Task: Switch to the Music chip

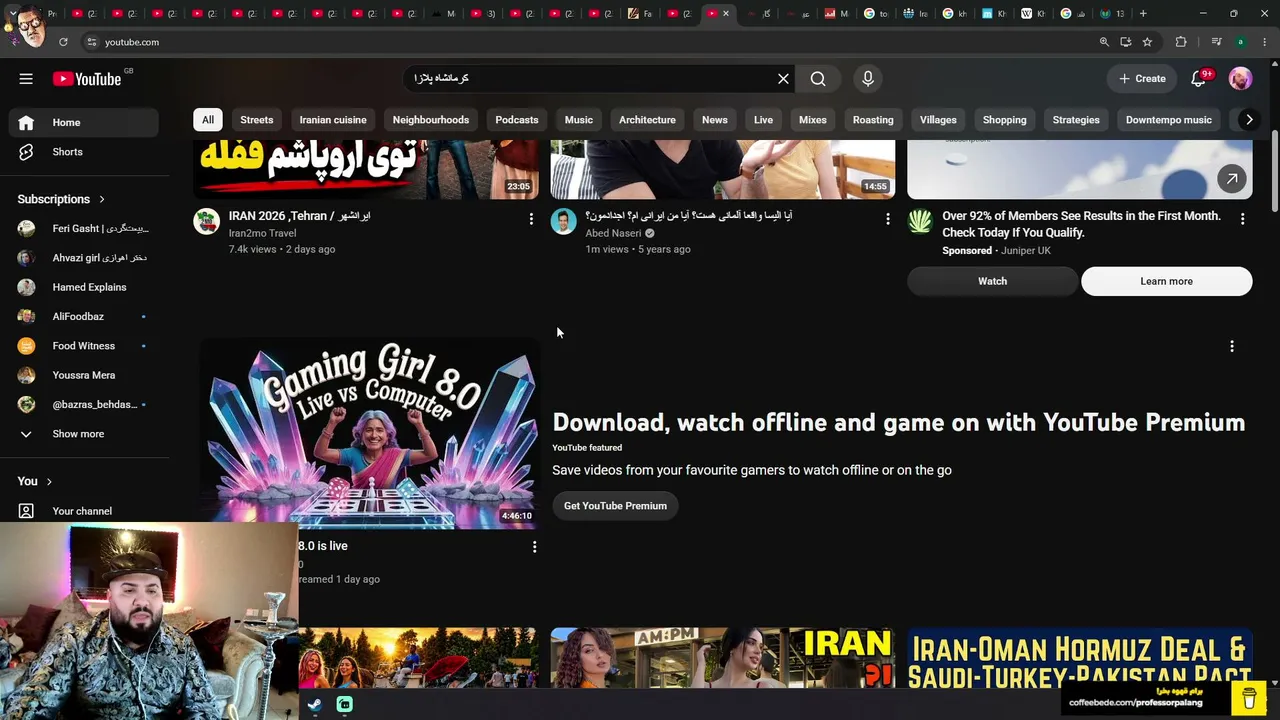Action: 579,120
